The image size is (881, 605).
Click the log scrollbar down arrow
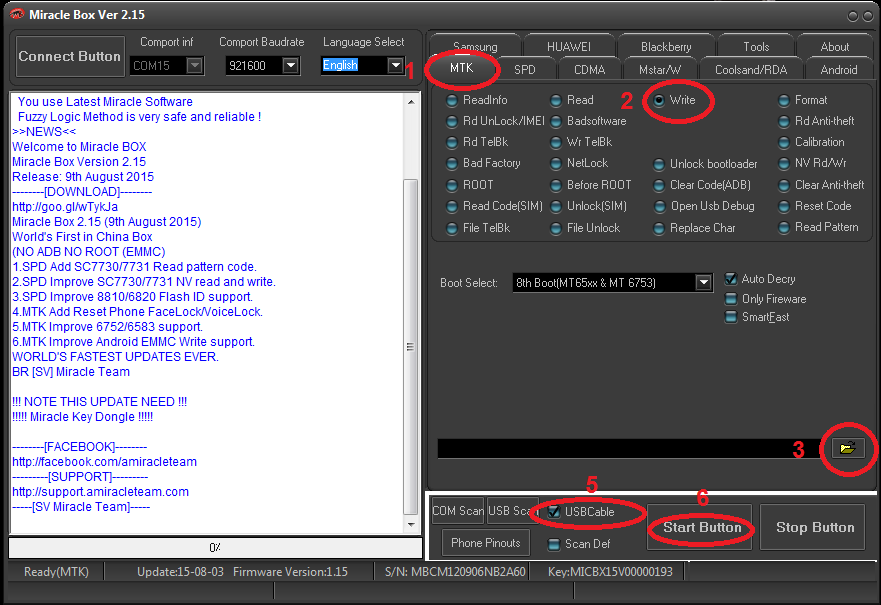(x=411, y=525)
